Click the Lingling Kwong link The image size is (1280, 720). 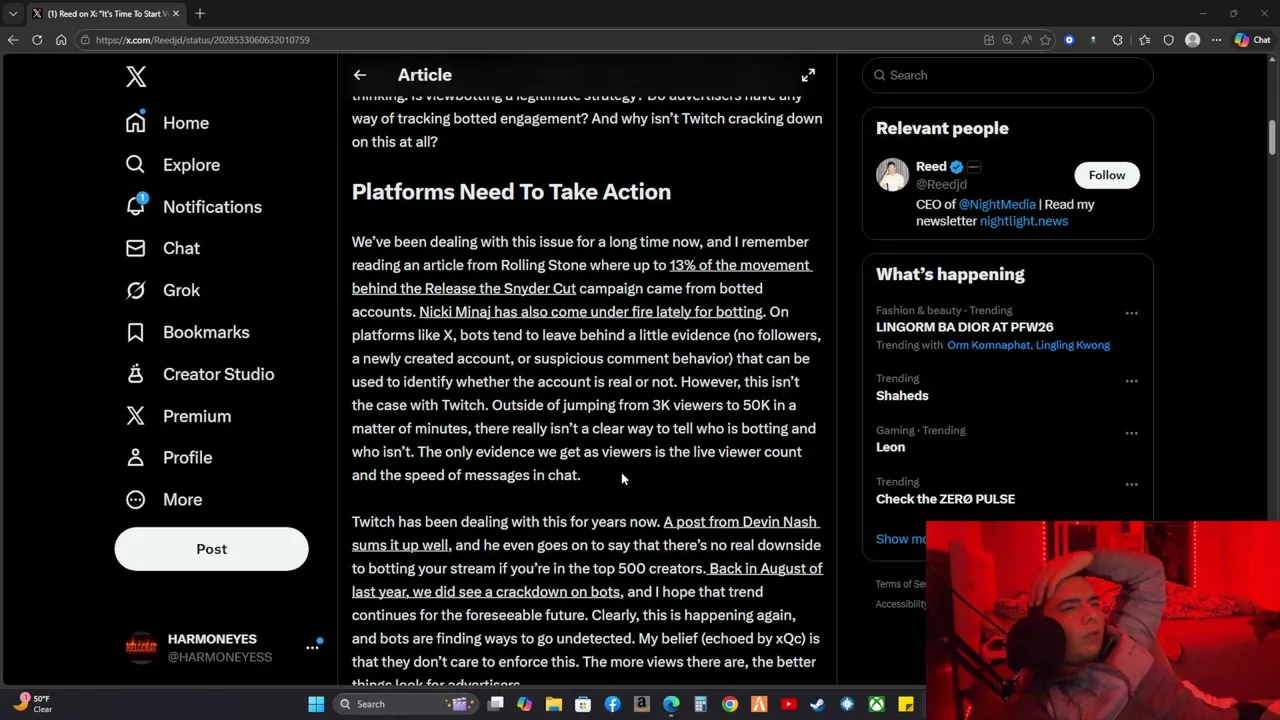click(x=1072, y=345)
